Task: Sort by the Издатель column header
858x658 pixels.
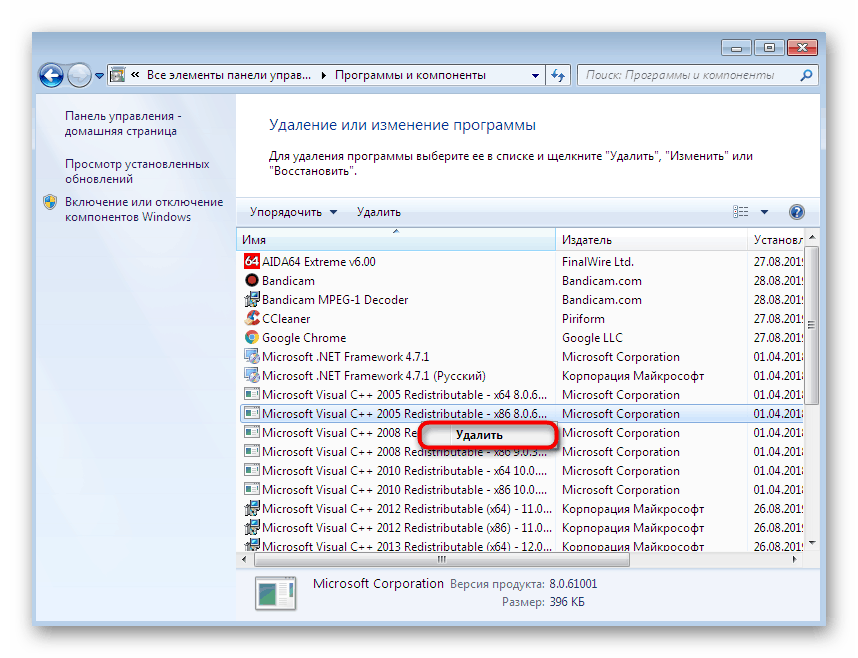Action: (x=651, y=240)
